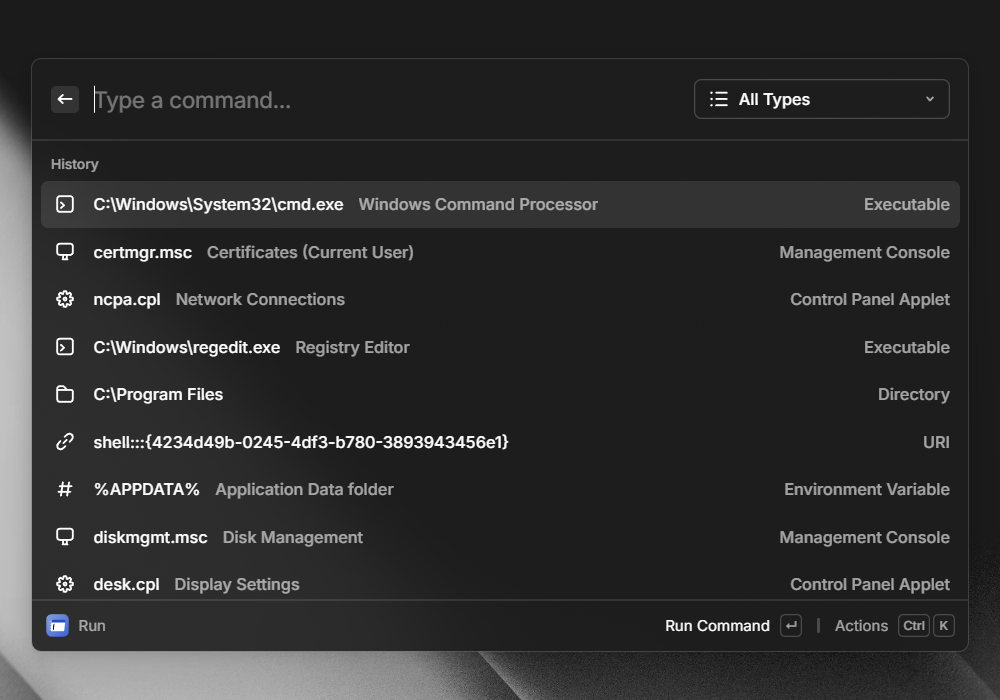Click the chevron arrow on All Types dropdown
Screen dimensions: 1000x700
[x=930, y=99]
